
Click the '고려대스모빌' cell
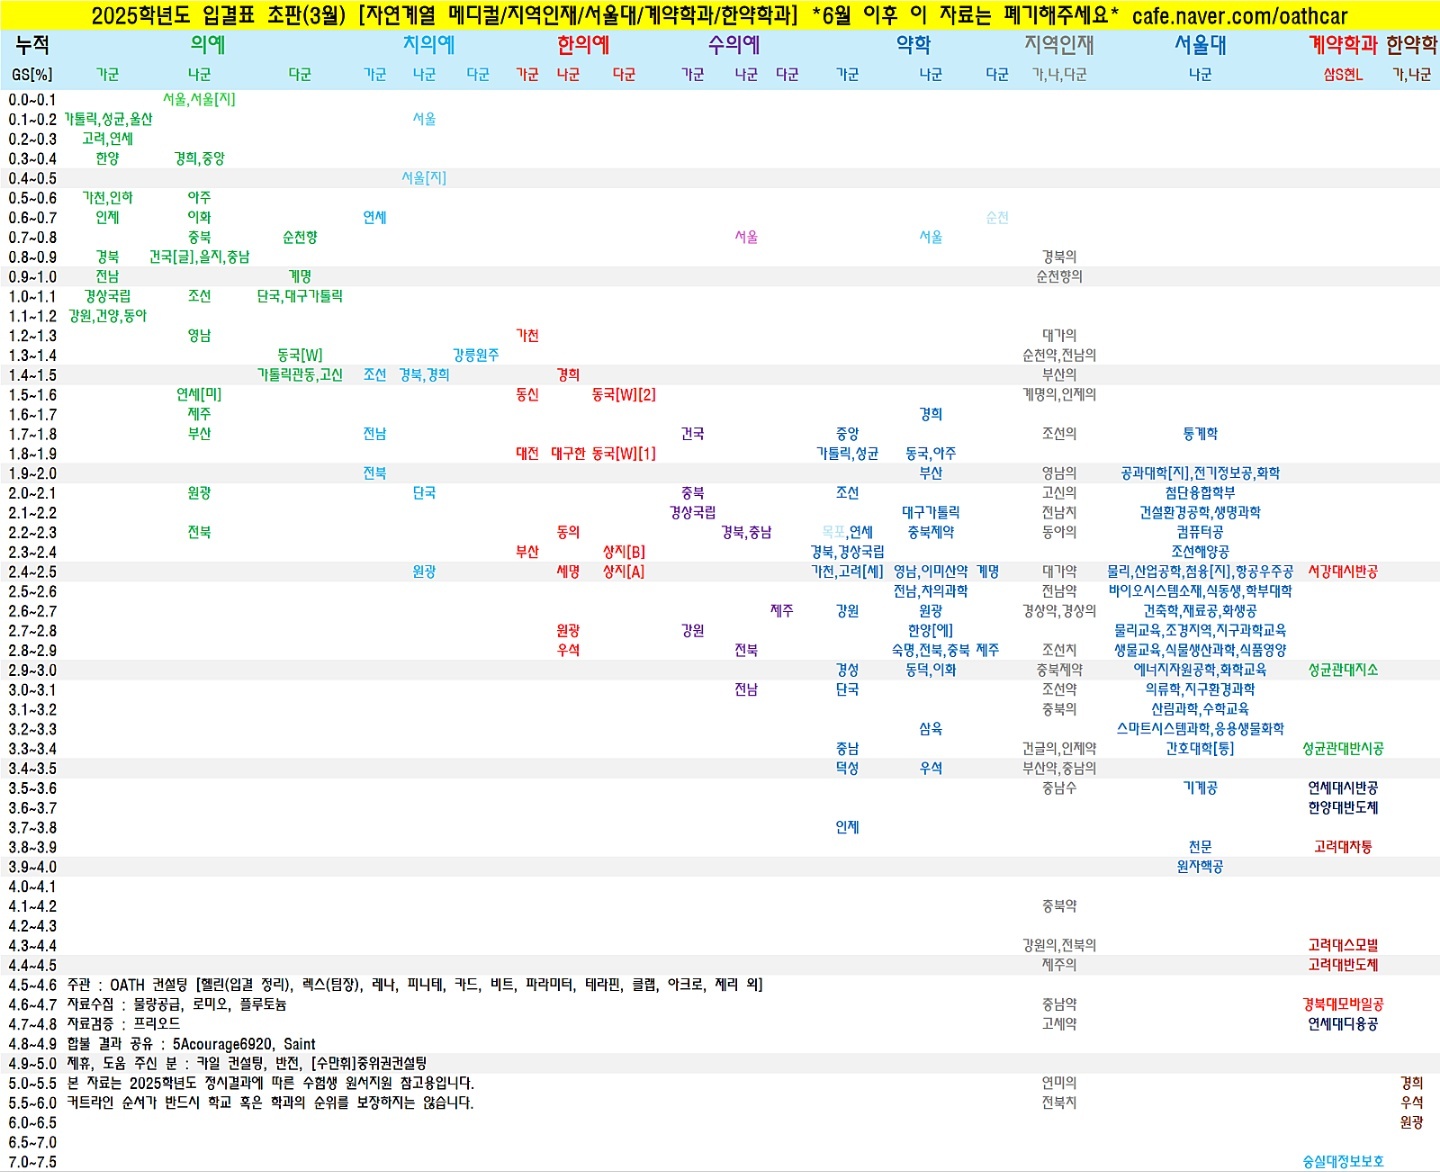coord(1343,945)
